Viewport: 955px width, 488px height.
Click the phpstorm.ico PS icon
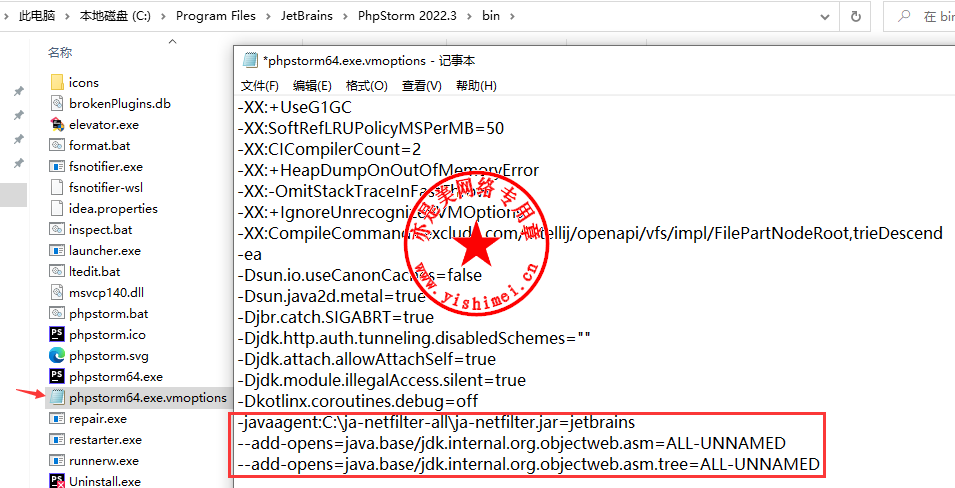57,334
